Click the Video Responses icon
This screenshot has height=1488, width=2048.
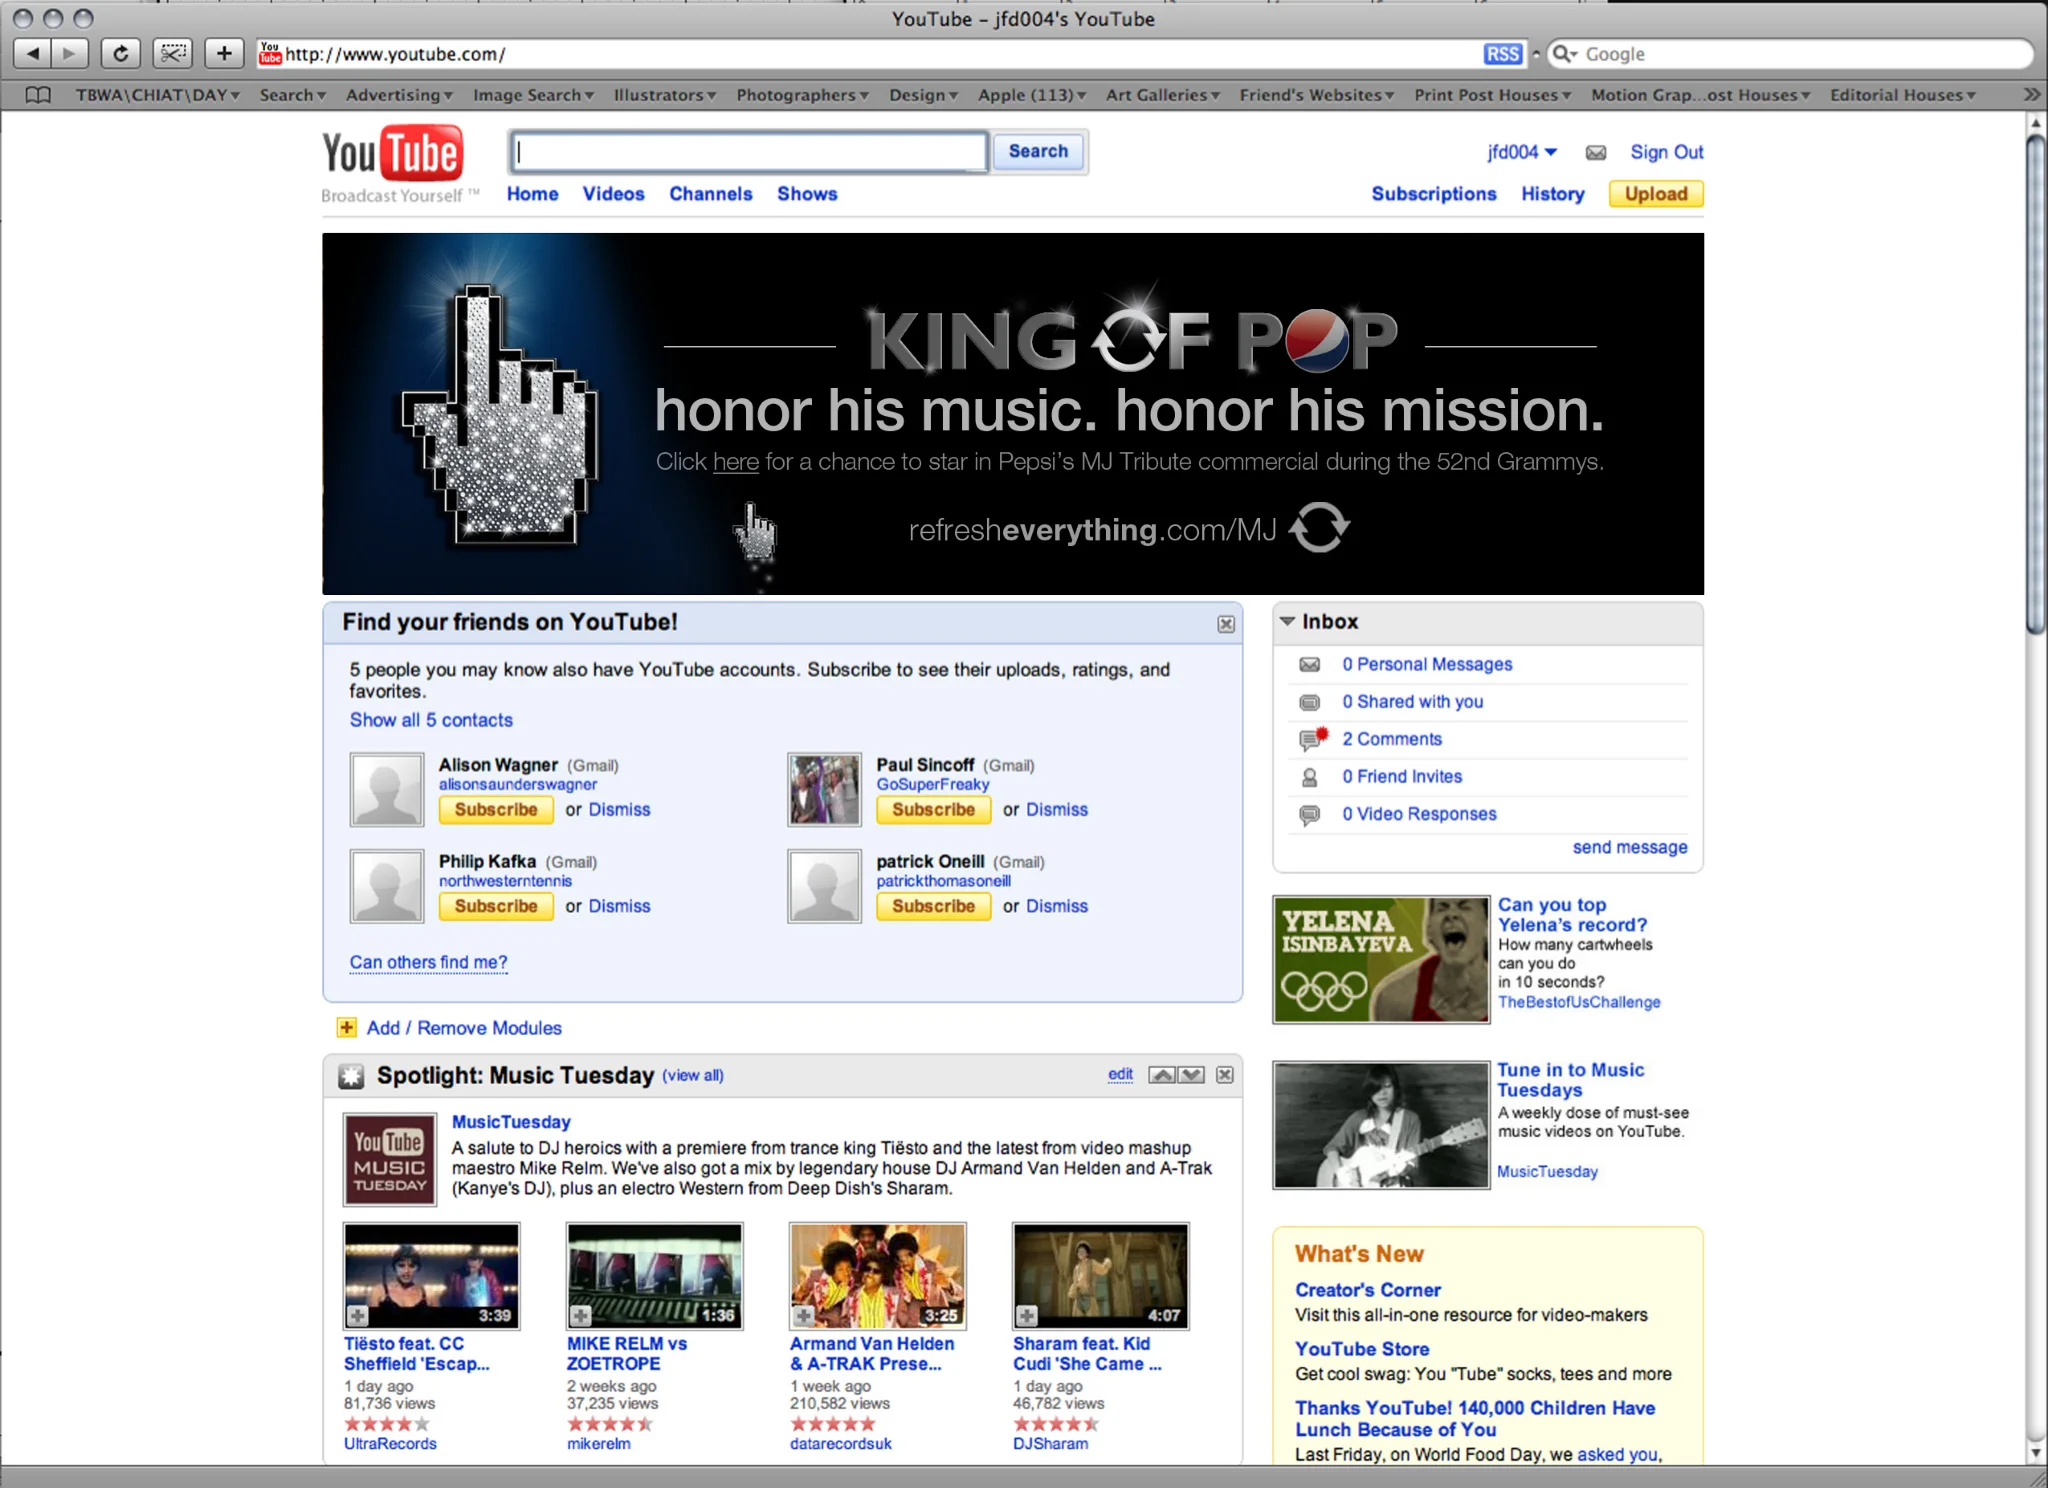1310,815
